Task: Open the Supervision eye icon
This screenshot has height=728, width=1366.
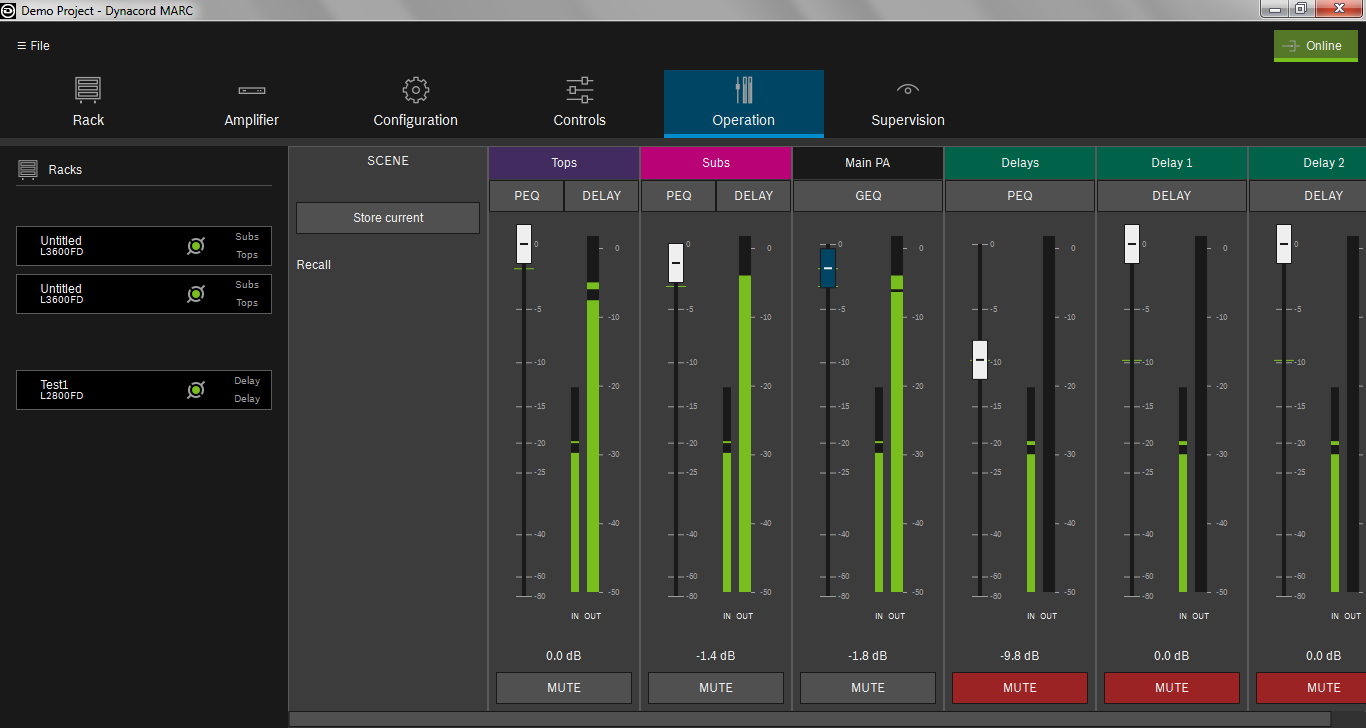Action: [x=907, y=90]
